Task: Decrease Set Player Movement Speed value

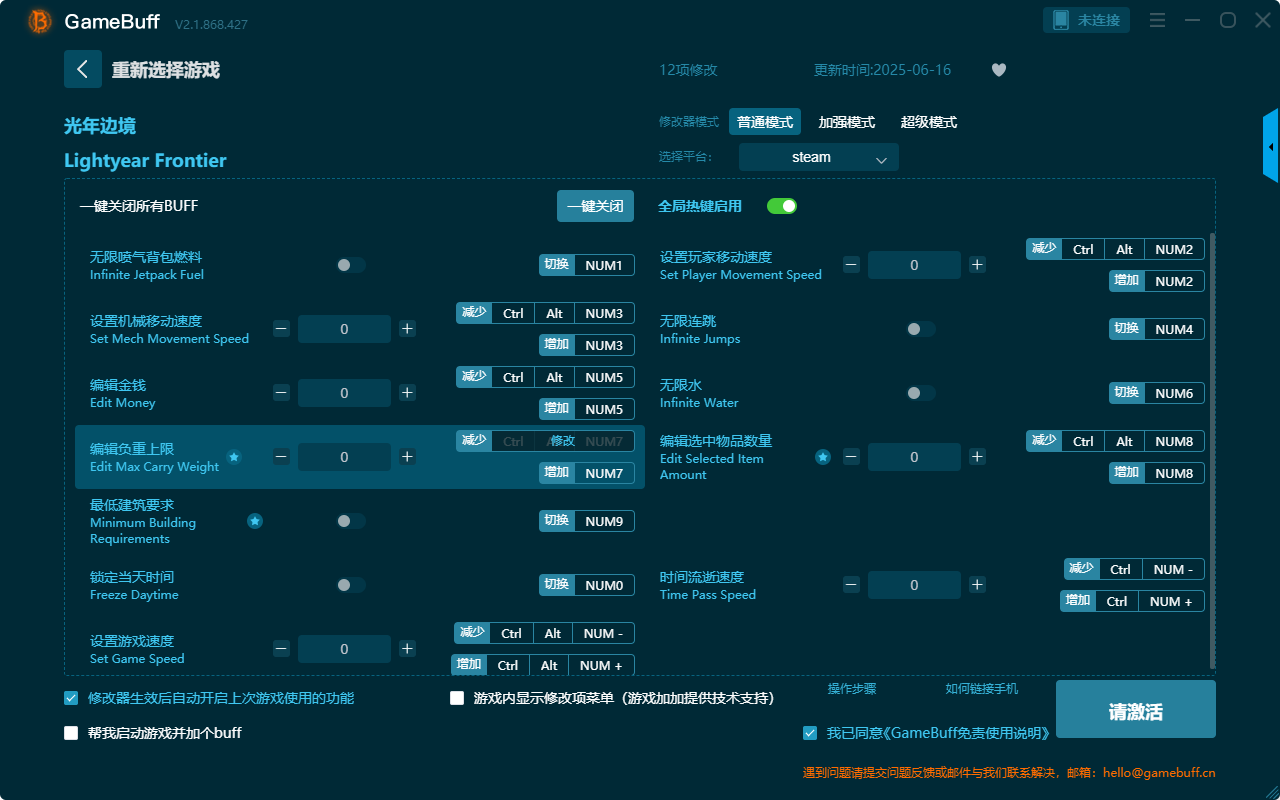Action: 851,265
